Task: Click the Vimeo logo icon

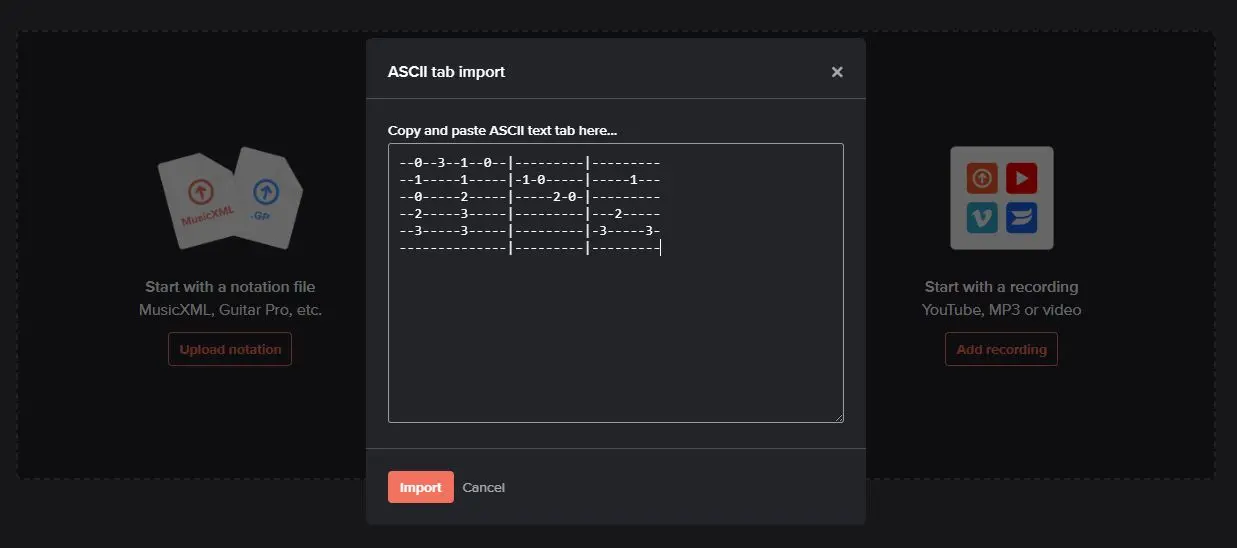Action: (x=982, y=218)
